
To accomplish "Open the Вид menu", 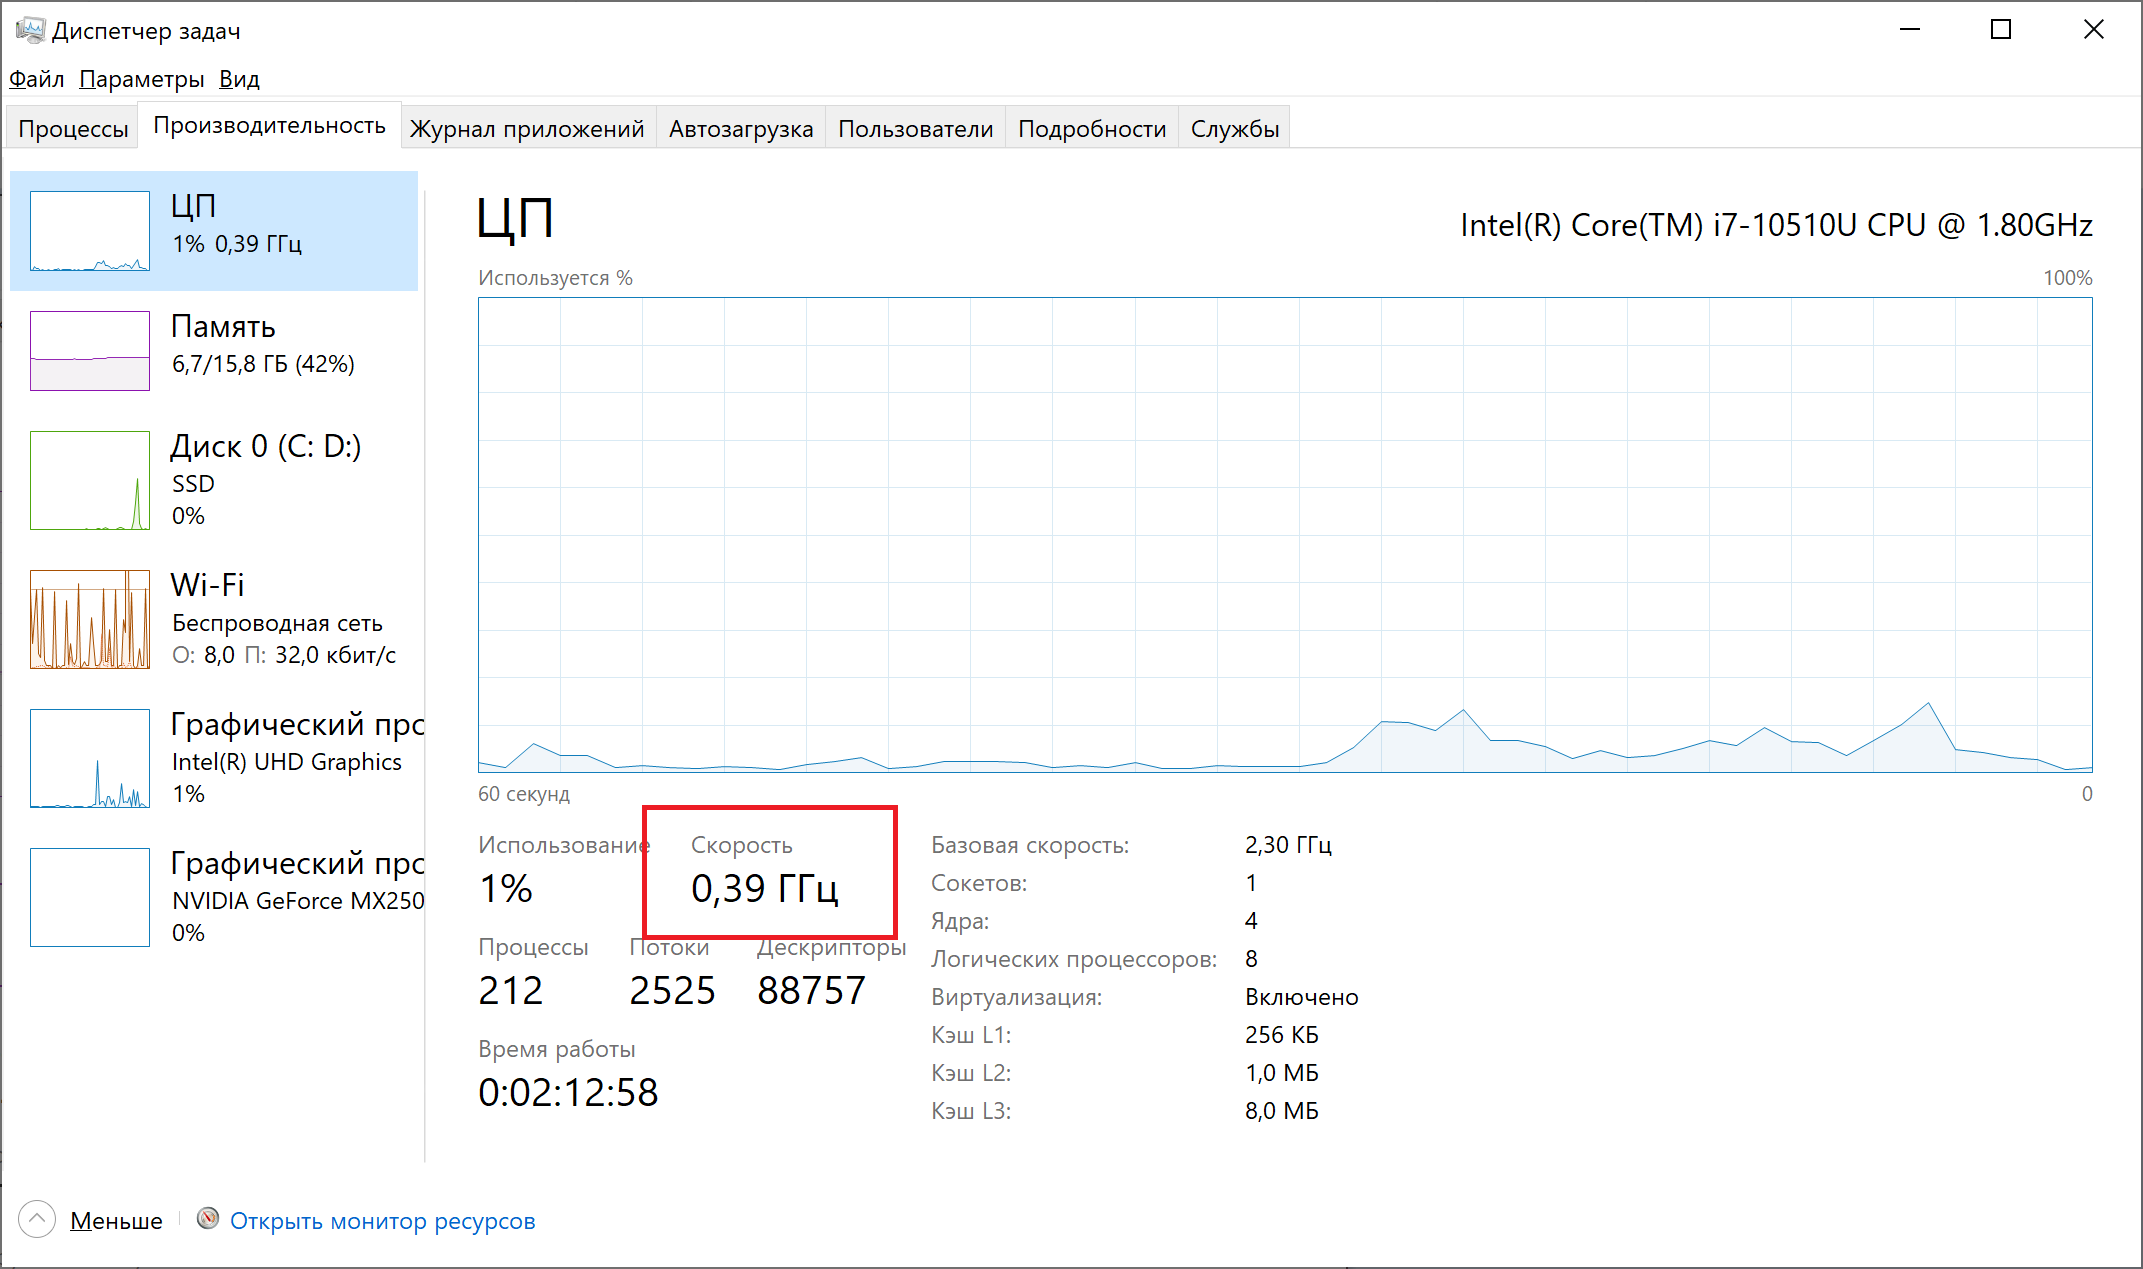I will [239, 79].
